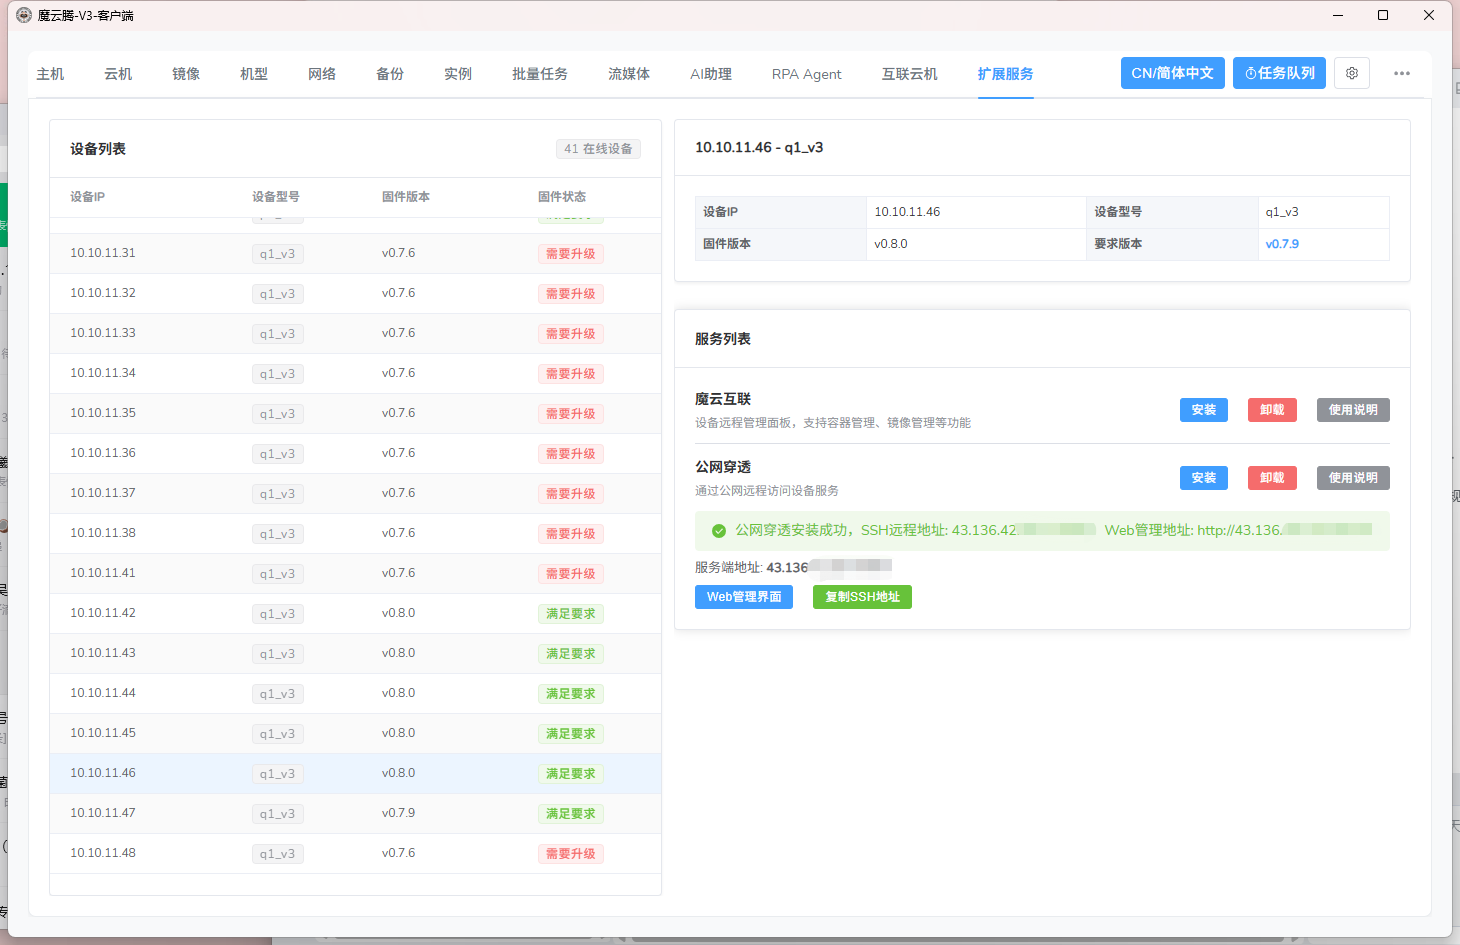Viewport: 1460px width, 945px height.
Task: Click the 41 在线设备 badge
Action: 598,149
